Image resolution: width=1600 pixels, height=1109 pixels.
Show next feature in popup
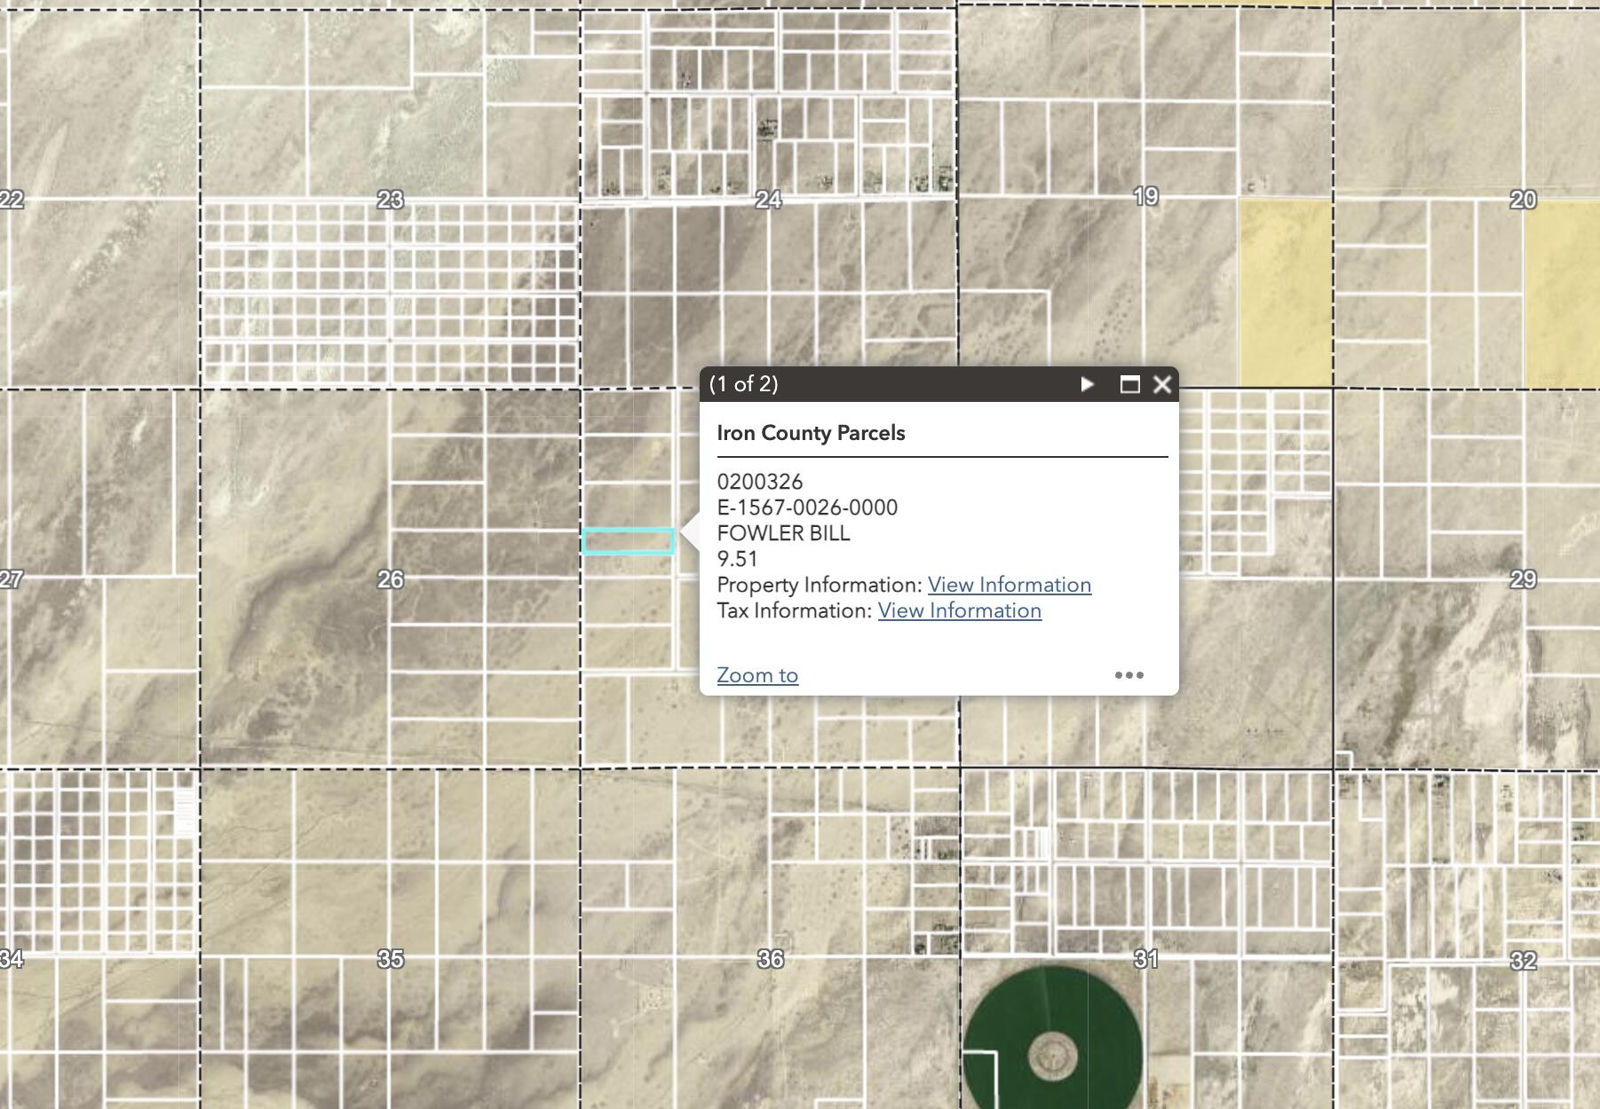pyautogui.click(x=1088, y=384)
